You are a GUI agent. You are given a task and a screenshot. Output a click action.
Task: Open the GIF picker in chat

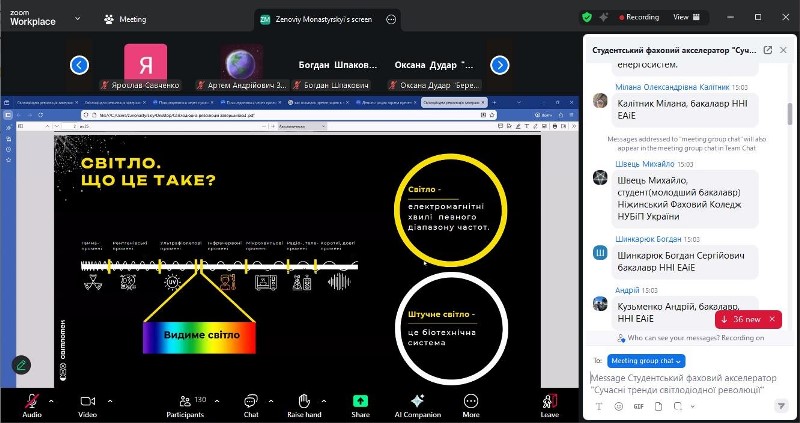click(x=637, y=407)
